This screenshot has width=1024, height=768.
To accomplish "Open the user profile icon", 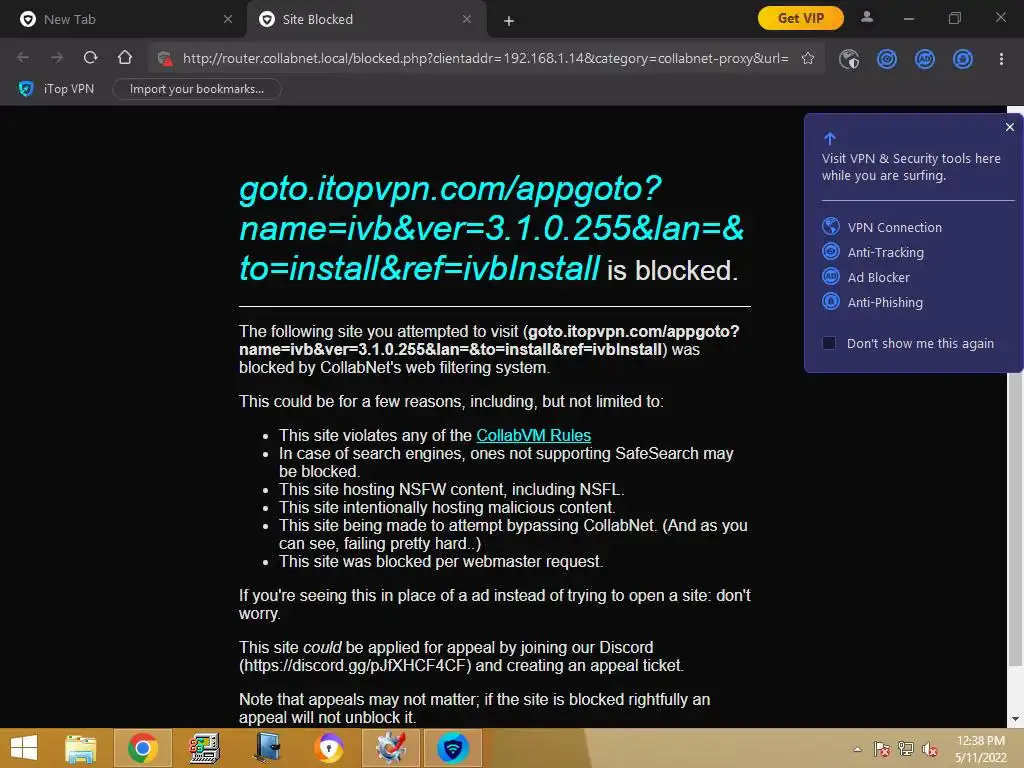I will [x=867, y=18].
